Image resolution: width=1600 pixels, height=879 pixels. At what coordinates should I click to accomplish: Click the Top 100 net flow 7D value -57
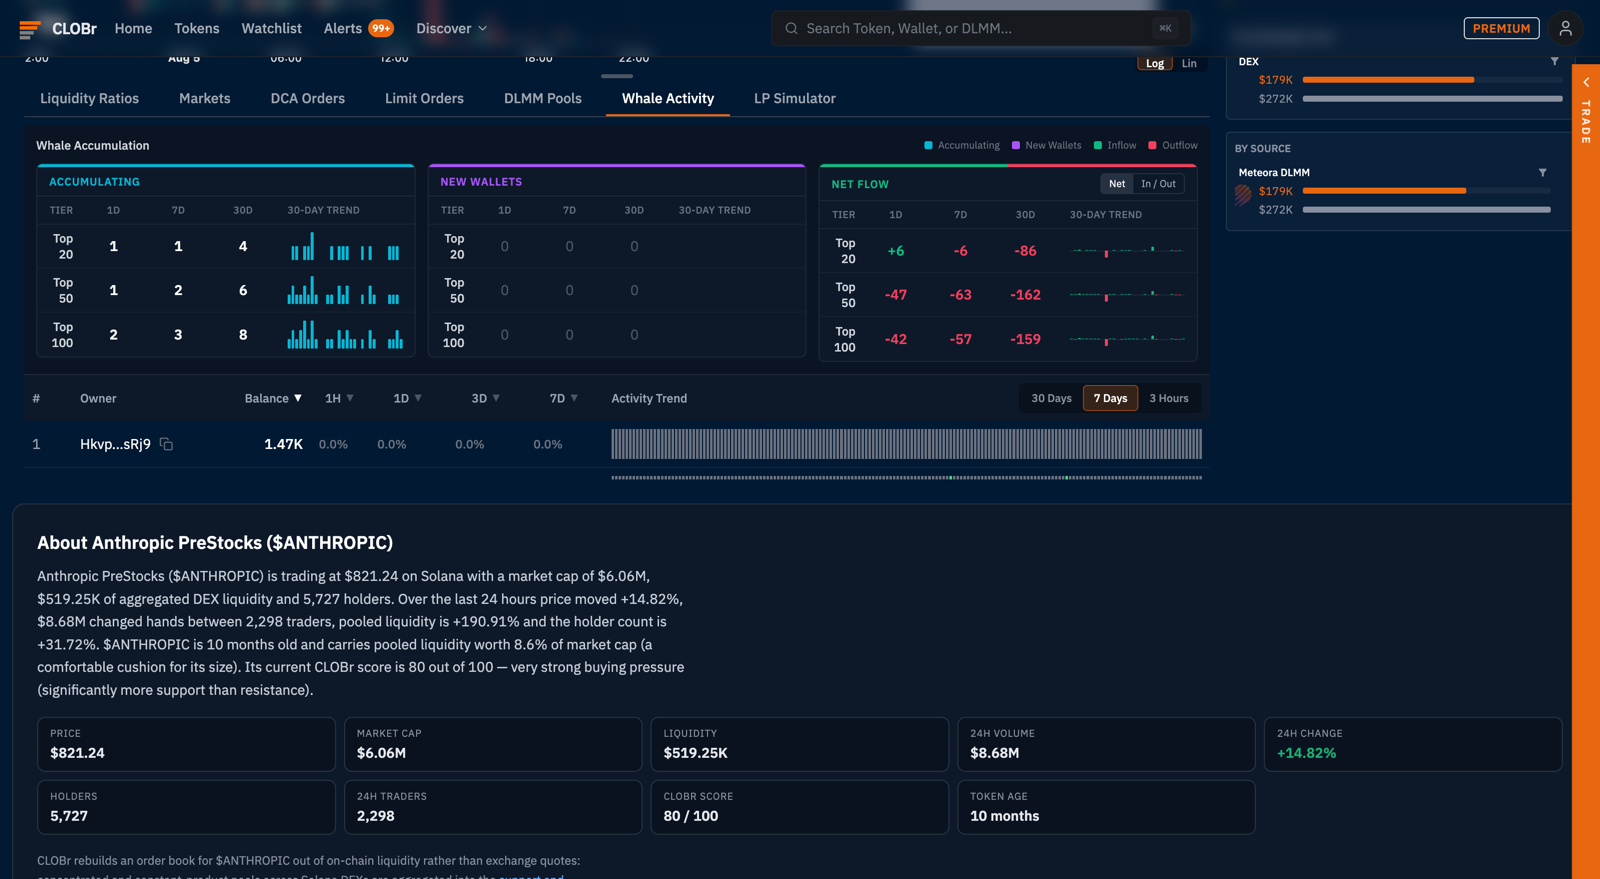[x=960, y=339]
